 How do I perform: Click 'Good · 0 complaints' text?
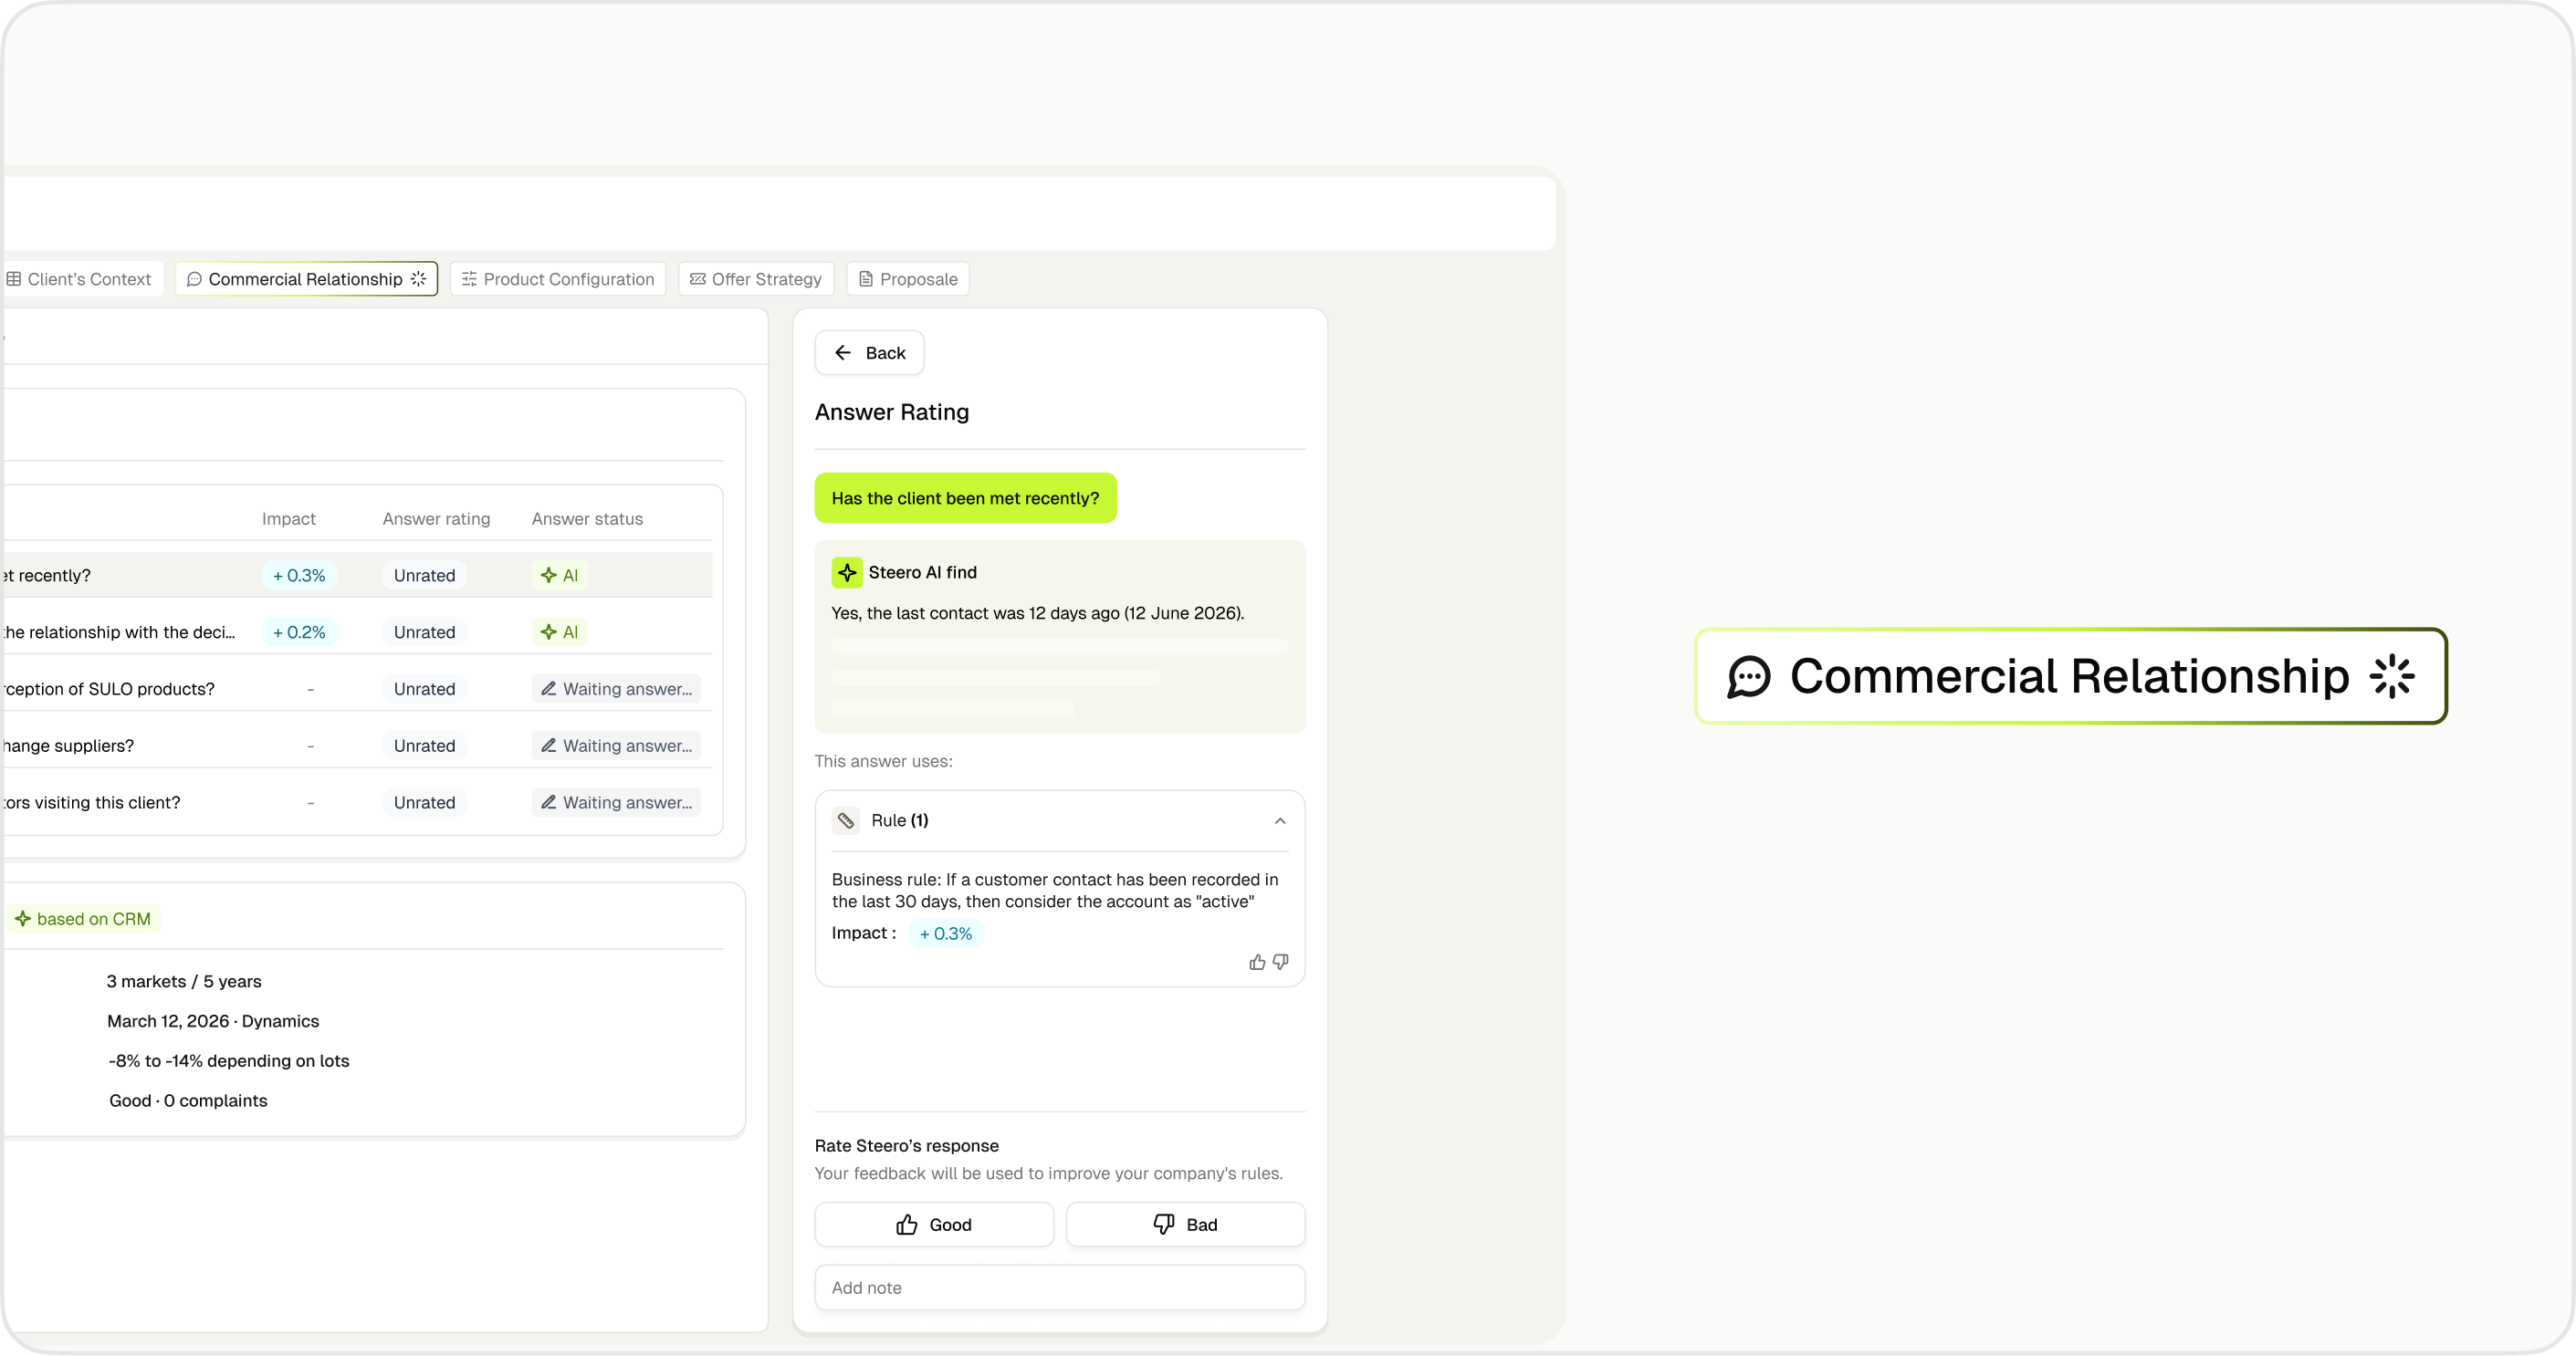point(188,1101)
